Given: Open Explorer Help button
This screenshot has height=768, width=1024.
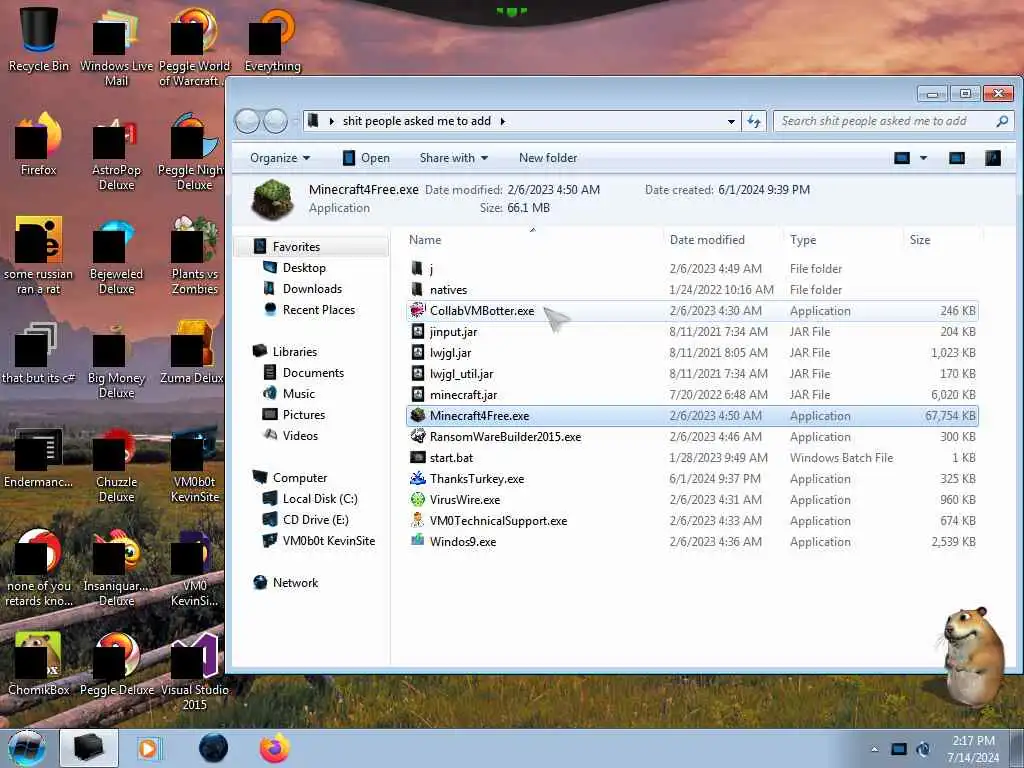Looking at the screenshot, I should 993,158.
